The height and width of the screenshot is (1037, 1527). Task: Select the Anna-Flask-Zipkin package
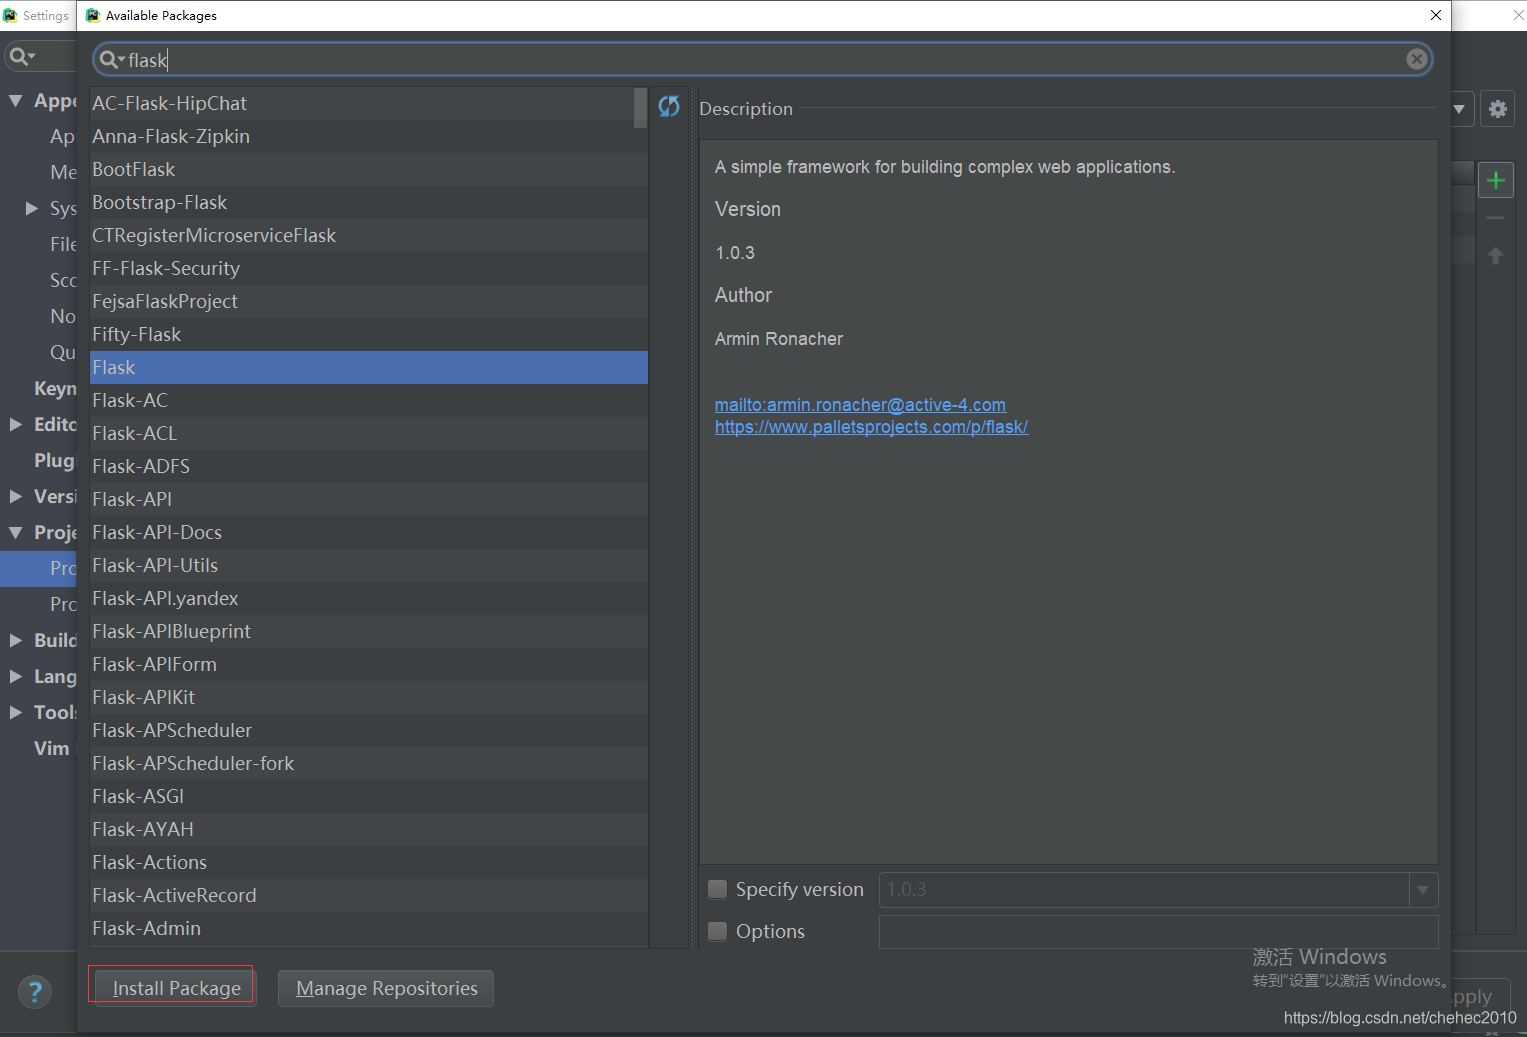pyautogui.click(x=369, y=136)
